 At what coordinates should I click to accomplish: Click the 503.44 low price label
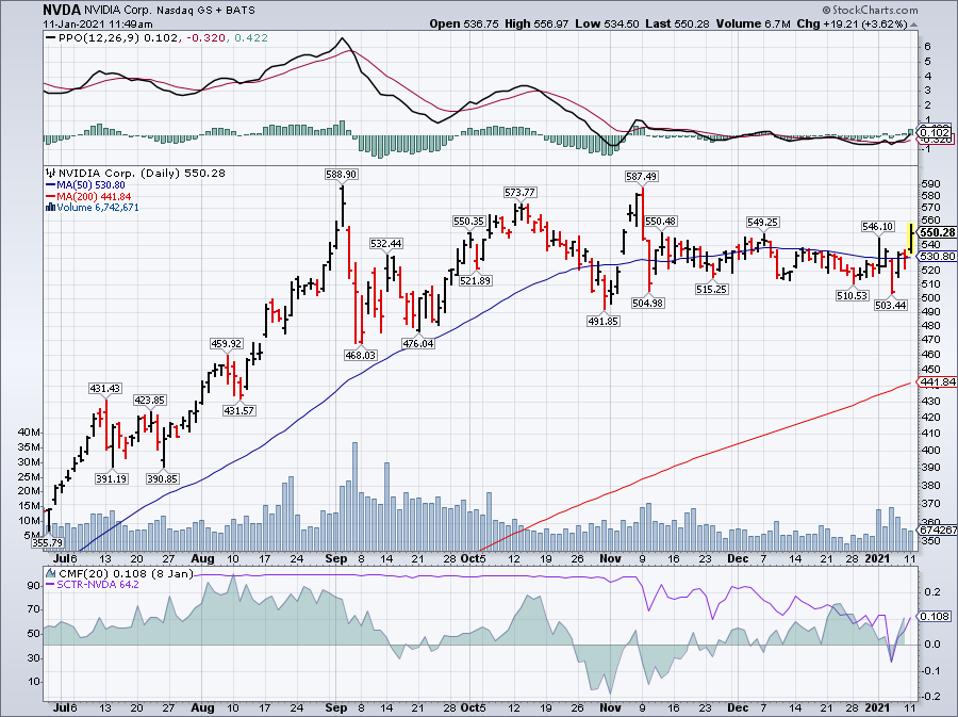tap(891, 305)
